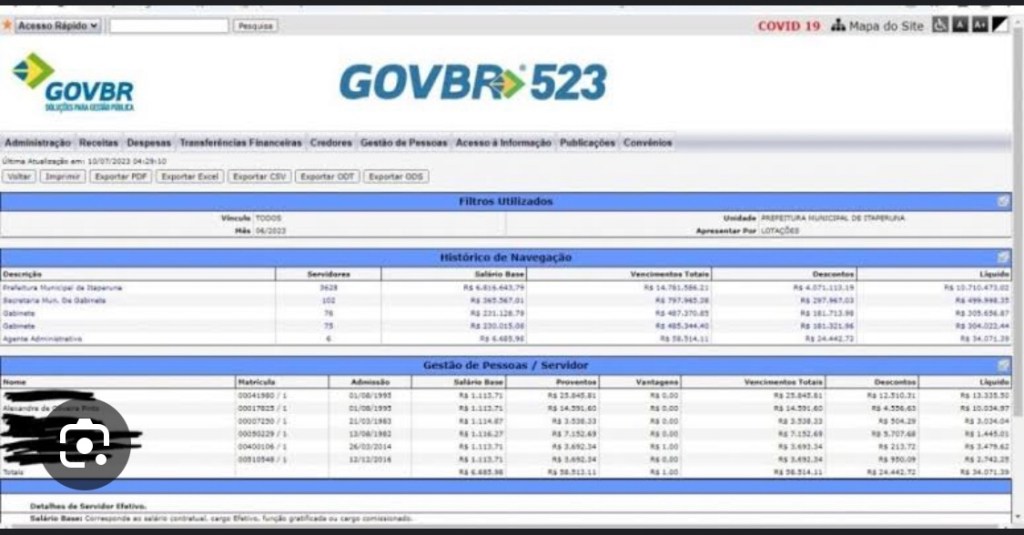Screen dimensions: 1024x535
Task: Collapse the Gestão de Pessoas / Servidor panel icon
Action: pyautogui.click(x=1003, y=366)
